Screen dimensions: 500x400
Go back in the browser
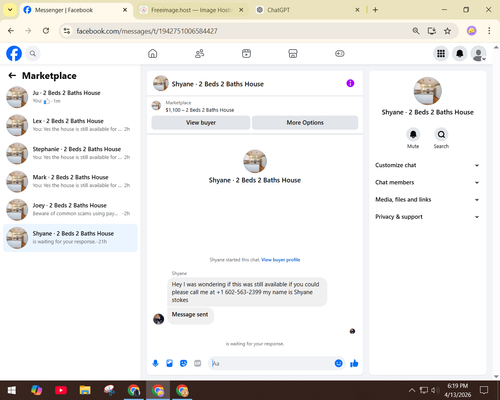[x=11, y=31]
